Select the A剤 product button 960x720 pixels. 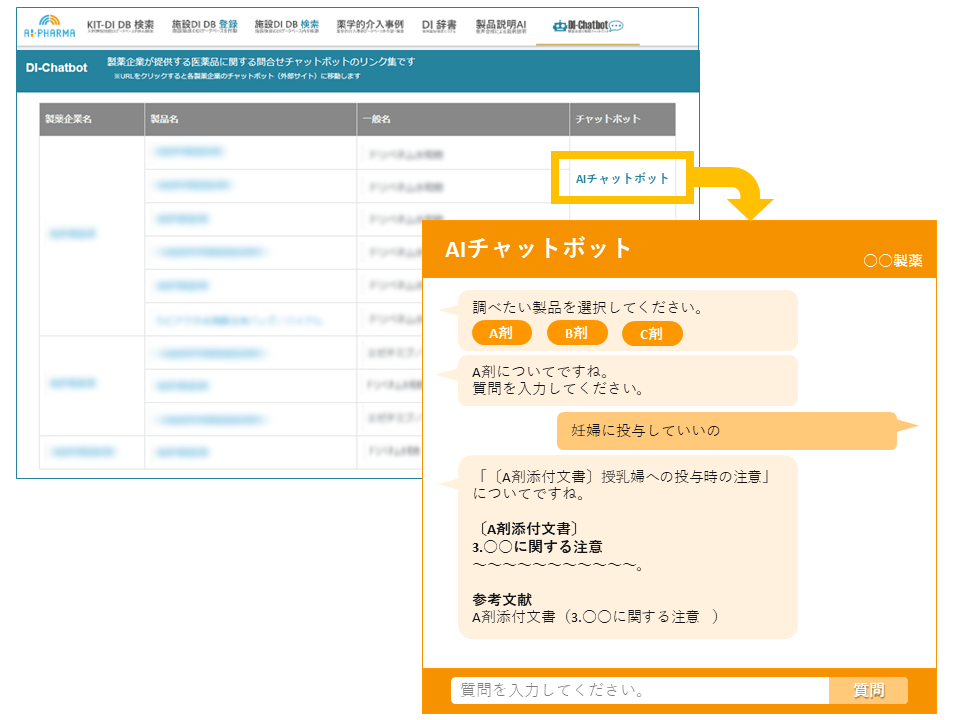click(x=501, y=334)
